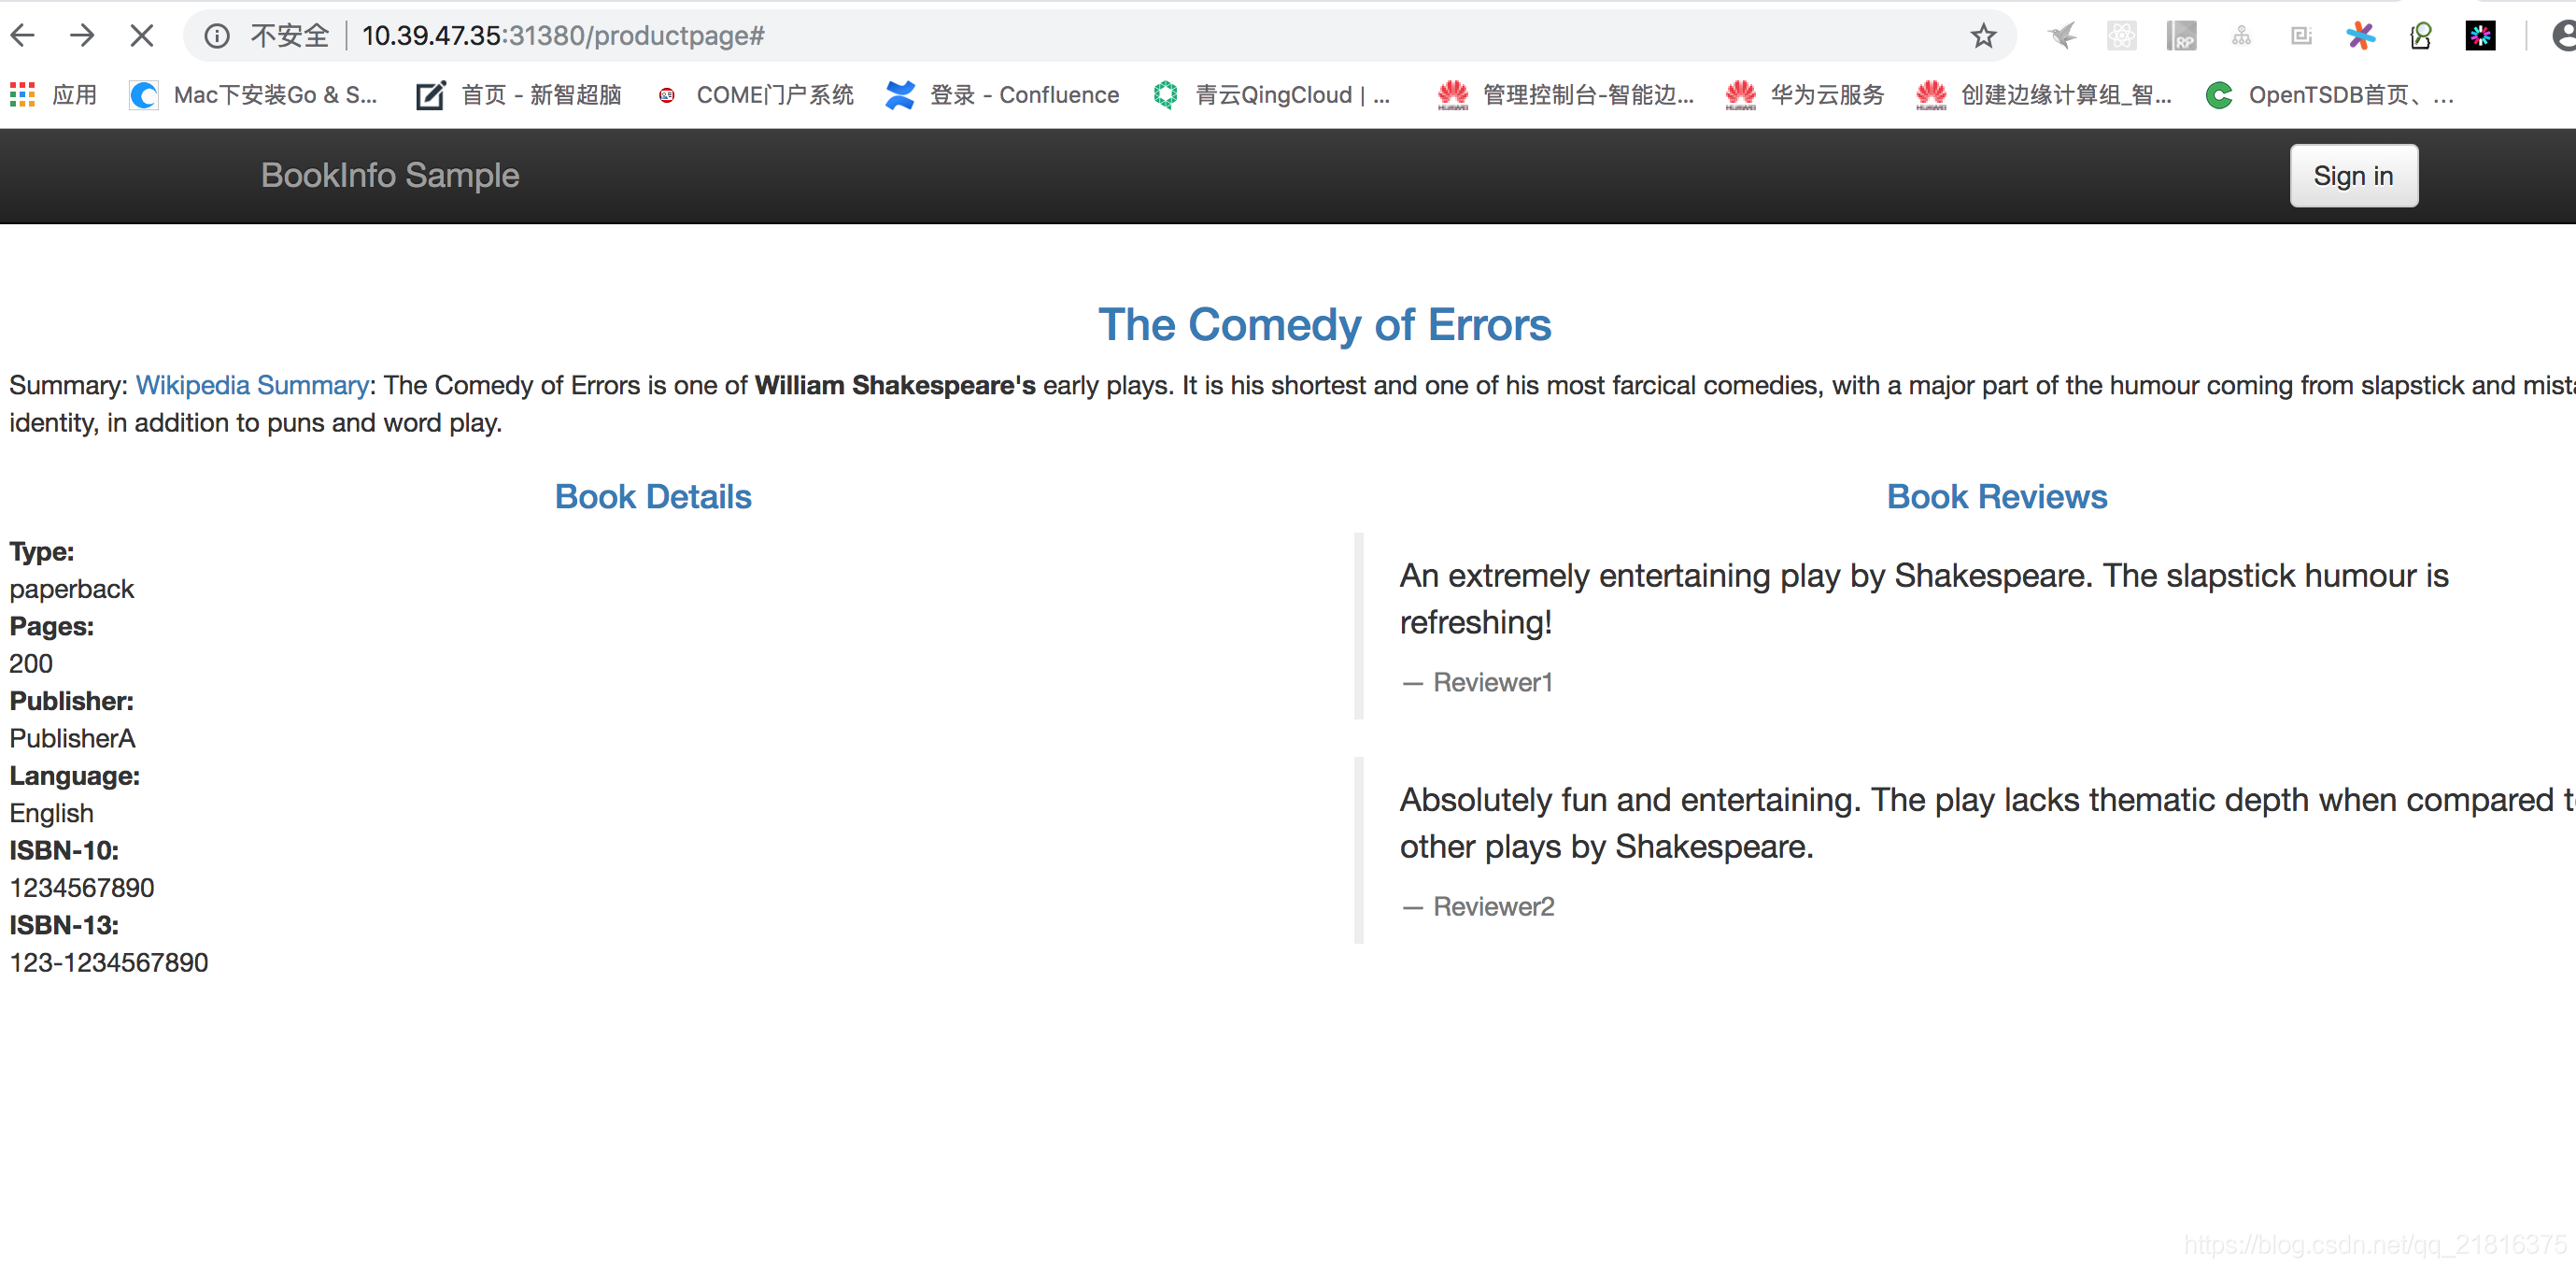
Task: Open the React DevTools extension icon
Action: tap(2121, 37)
